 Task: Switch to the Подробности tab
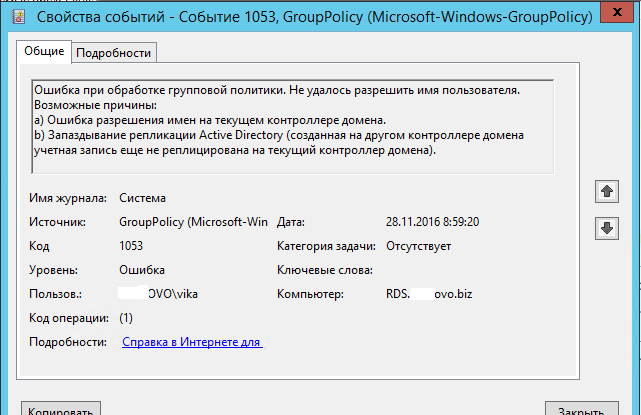[x=114, y=53]
